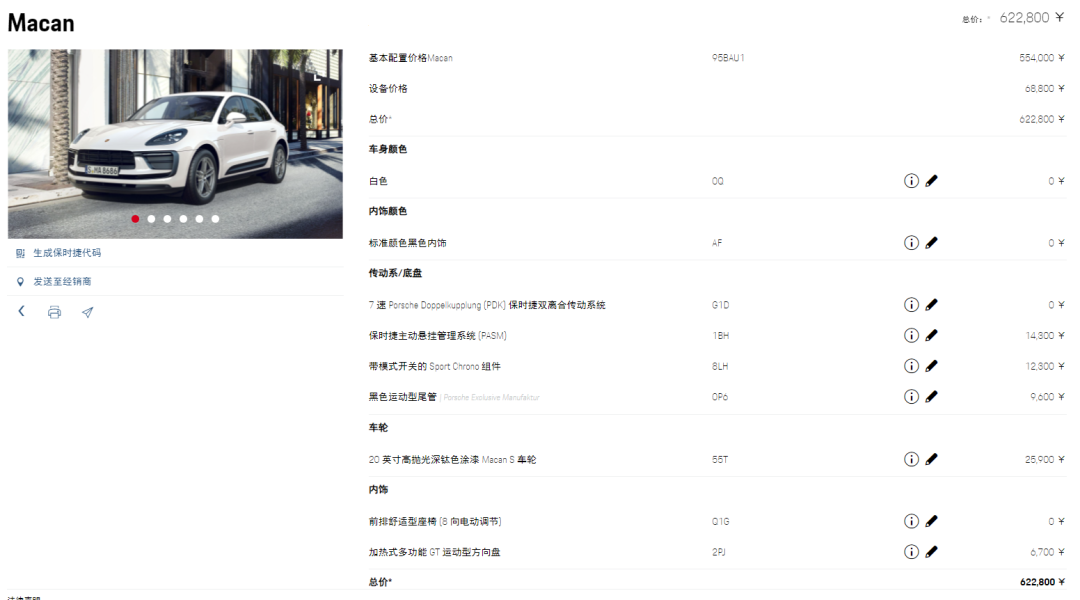Send configuration to dealer via 发送至经销商
The width and height of the screenshot is (1080, 600).
click(x=62, y=281)
